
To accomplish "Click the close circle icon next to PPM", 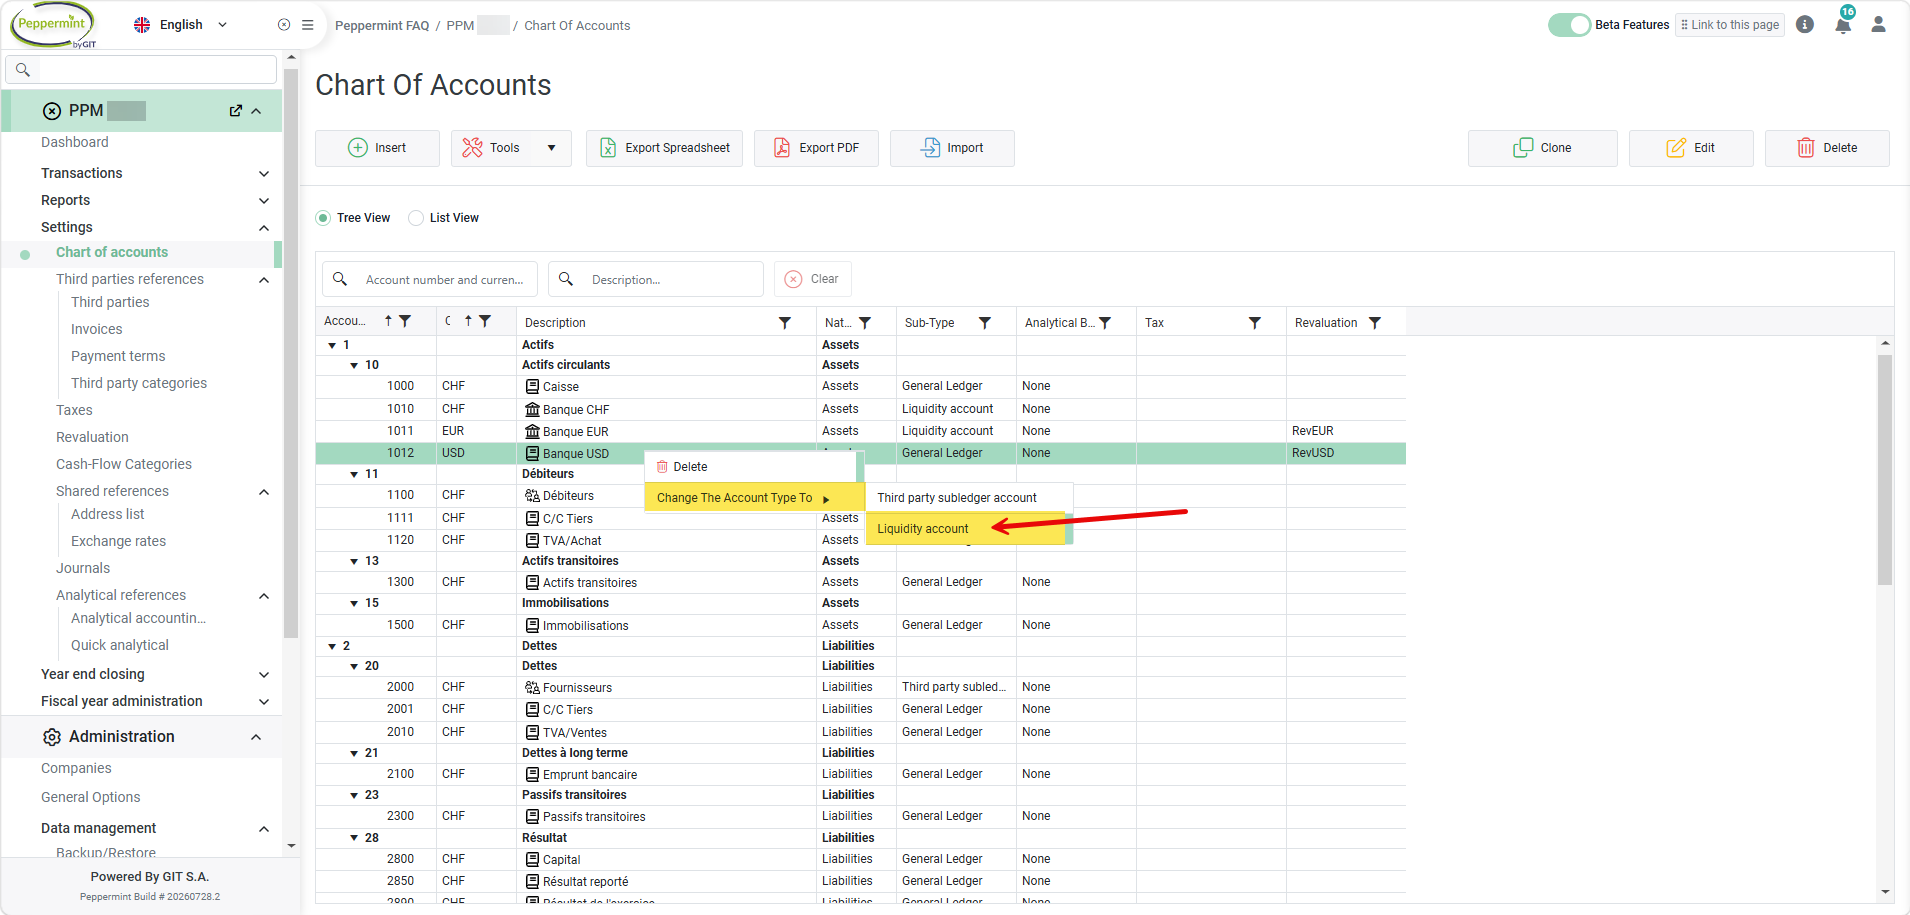I will tap(52, 111).
